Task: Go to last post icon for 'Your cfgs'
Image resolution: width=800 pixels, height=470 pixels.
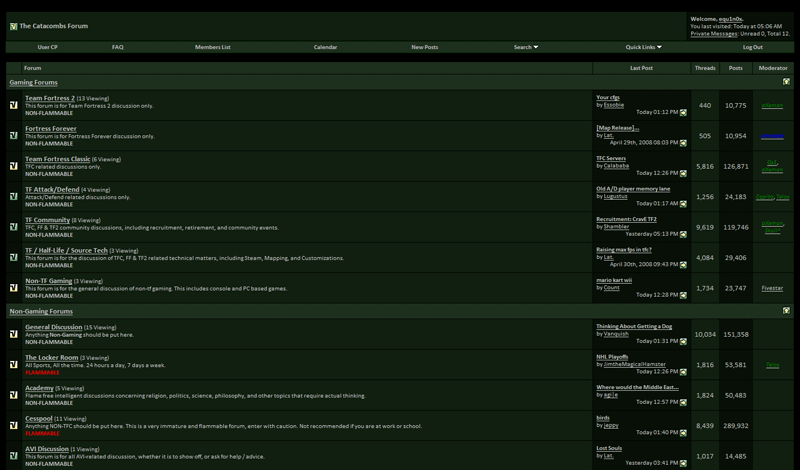Action: pos(683,112)
